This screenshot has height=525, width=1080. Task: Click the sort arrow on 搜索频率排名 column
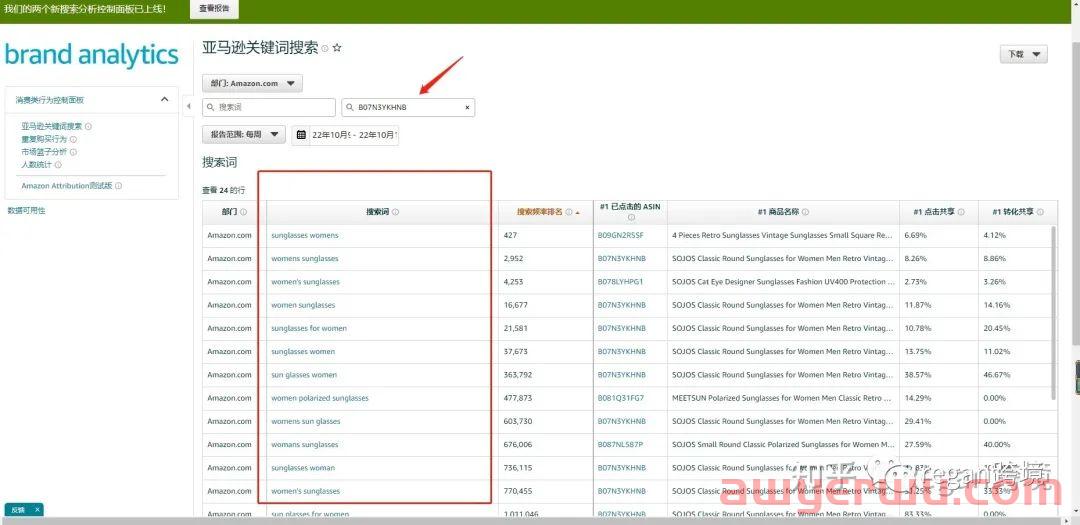click(x=577, y=213)
